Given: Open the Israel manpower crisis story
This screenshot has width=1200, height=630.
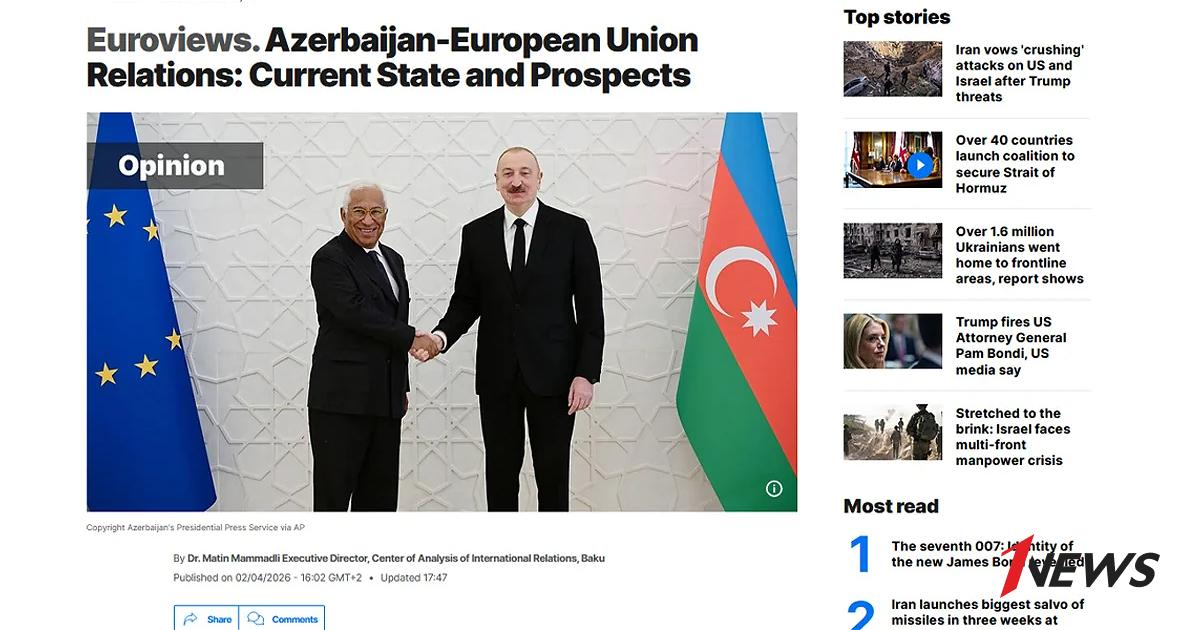Looking at the screenshot, I should [1013, 437].
